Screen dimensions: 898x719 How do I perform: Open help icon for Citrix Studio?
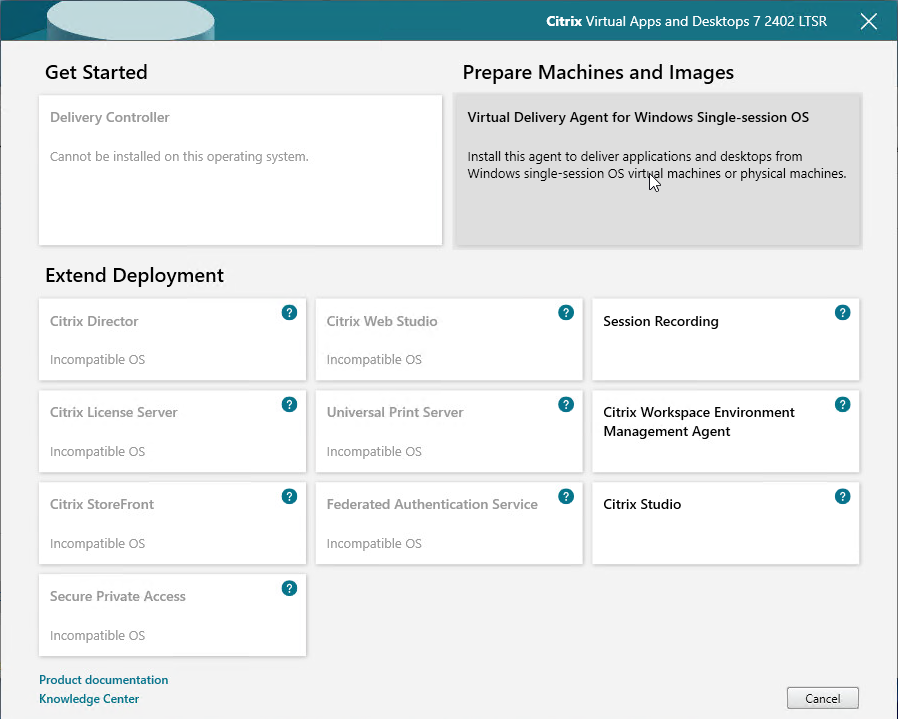[842, 496]
